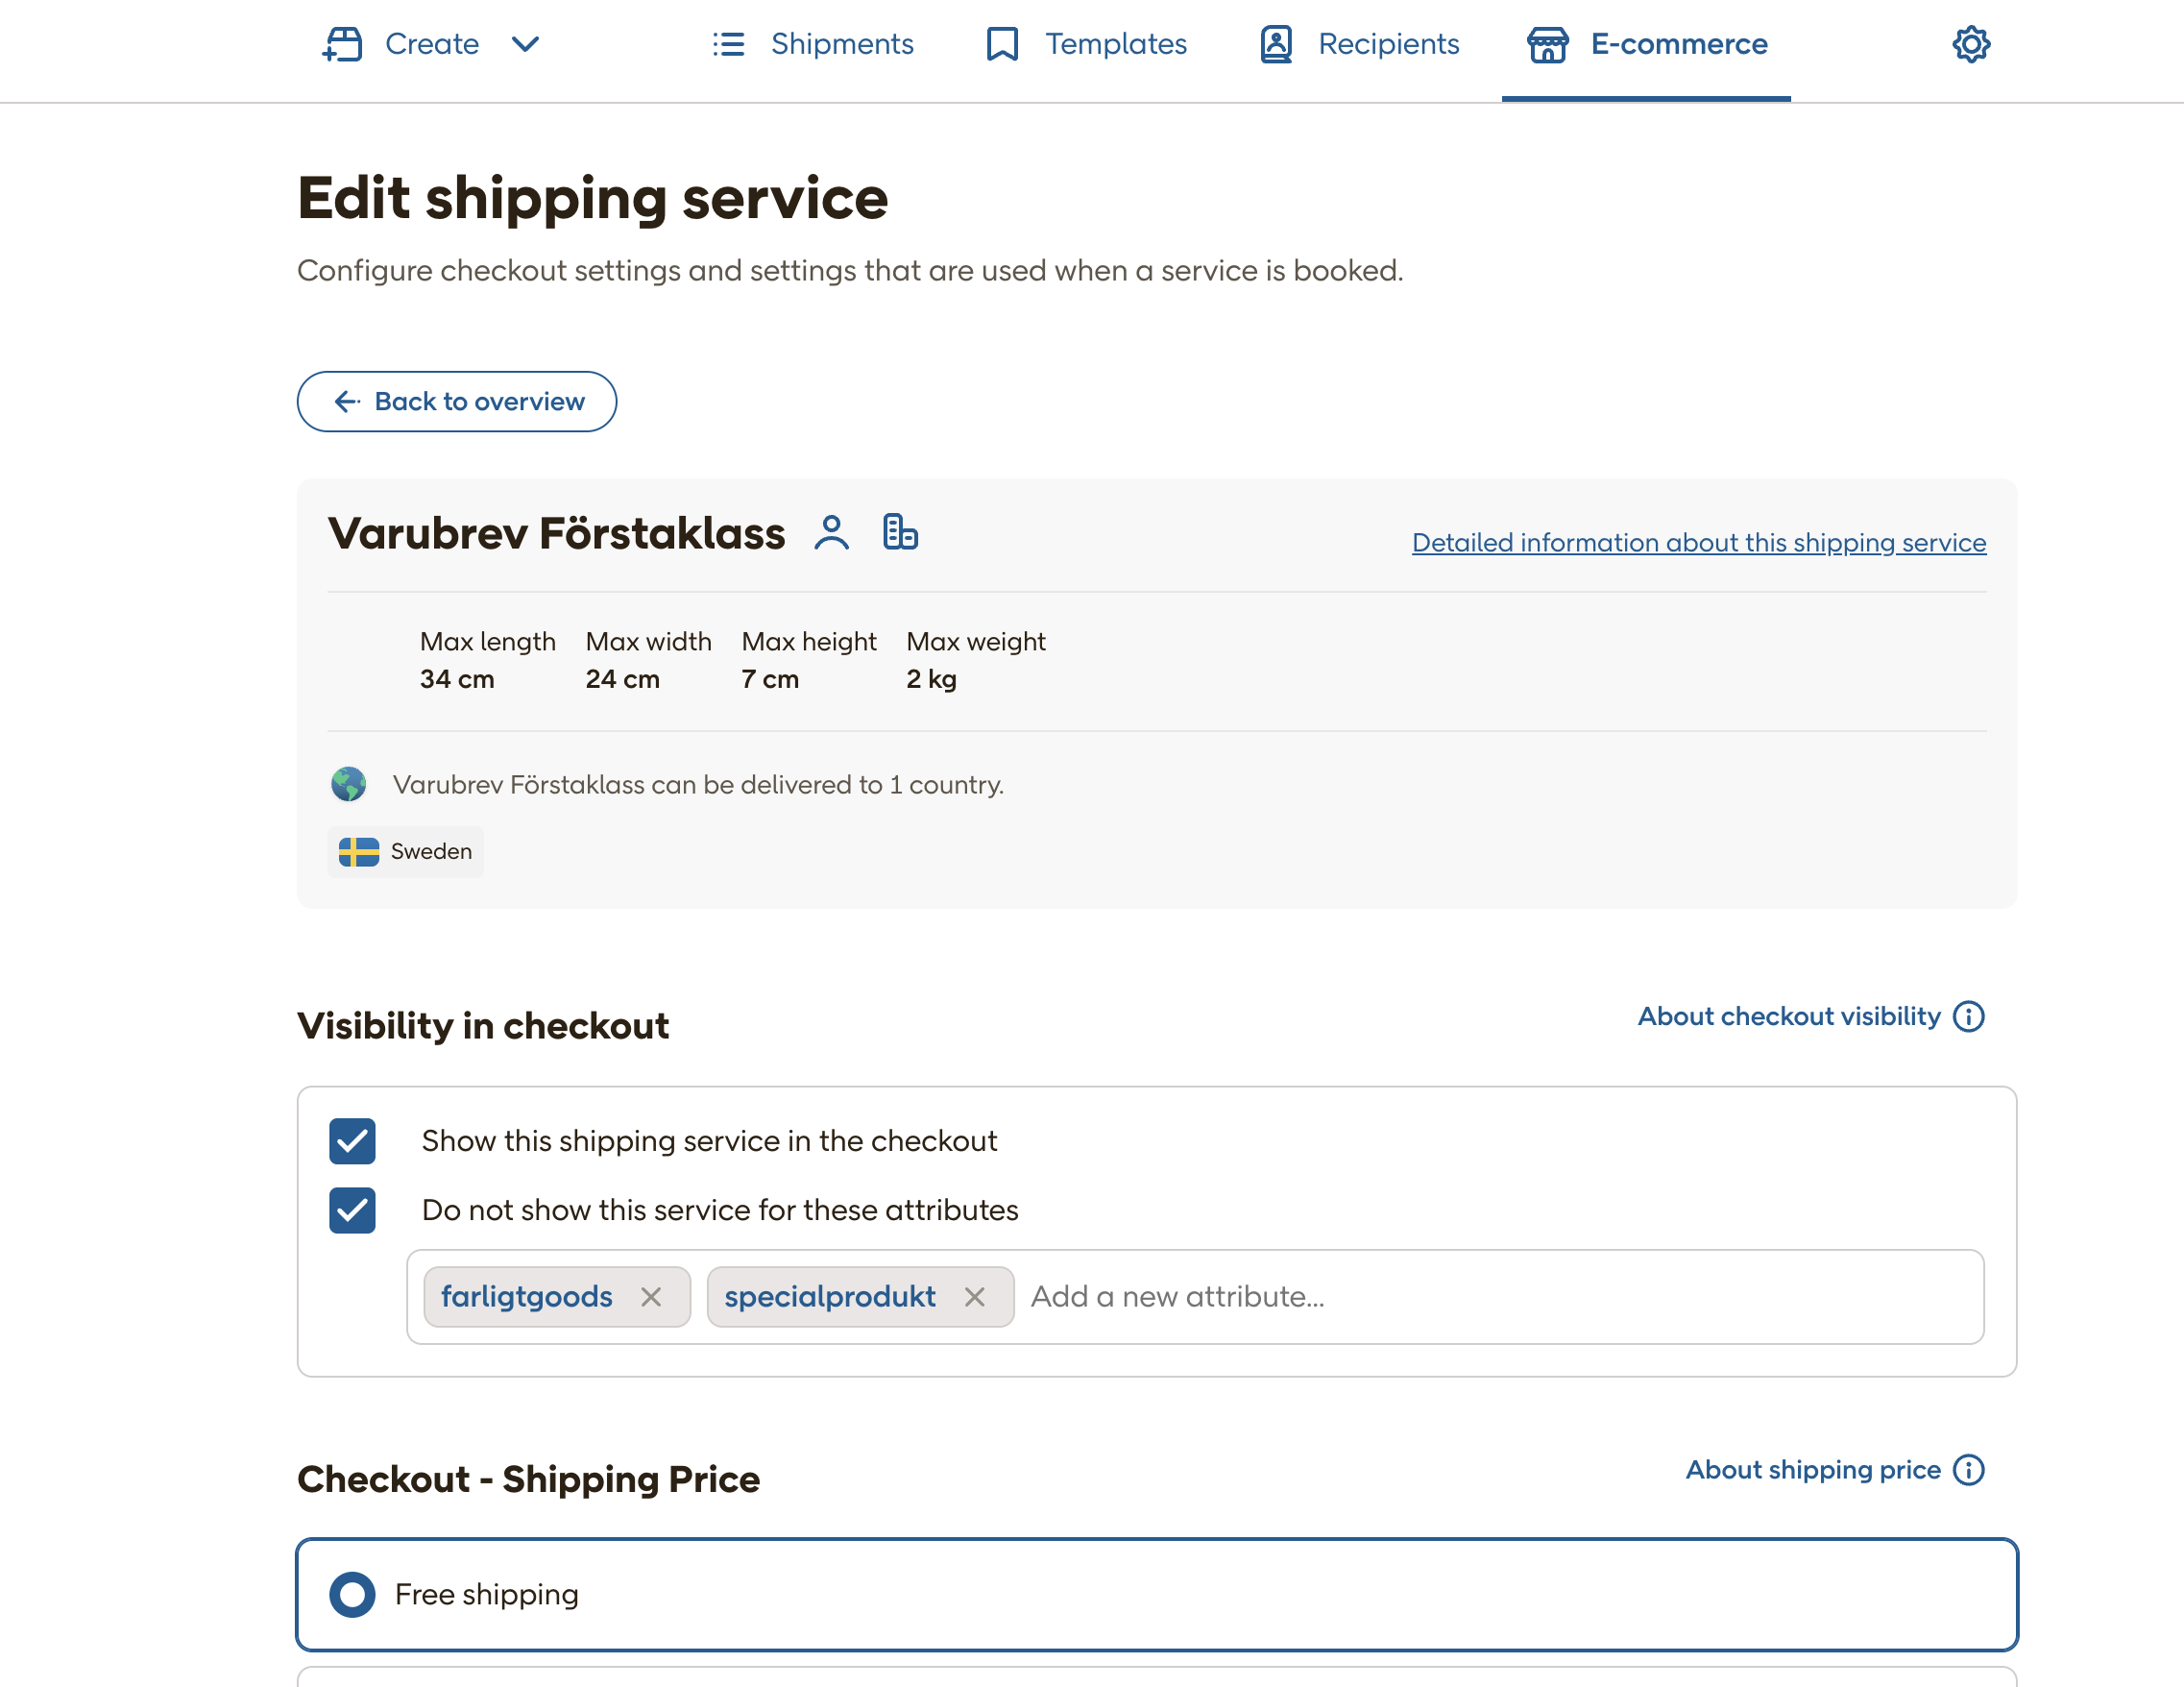The height and width of the screenshot is (1687, 2184).
Task: Toggle Do not show for these attributes
Action: [x=352, y=1210]
